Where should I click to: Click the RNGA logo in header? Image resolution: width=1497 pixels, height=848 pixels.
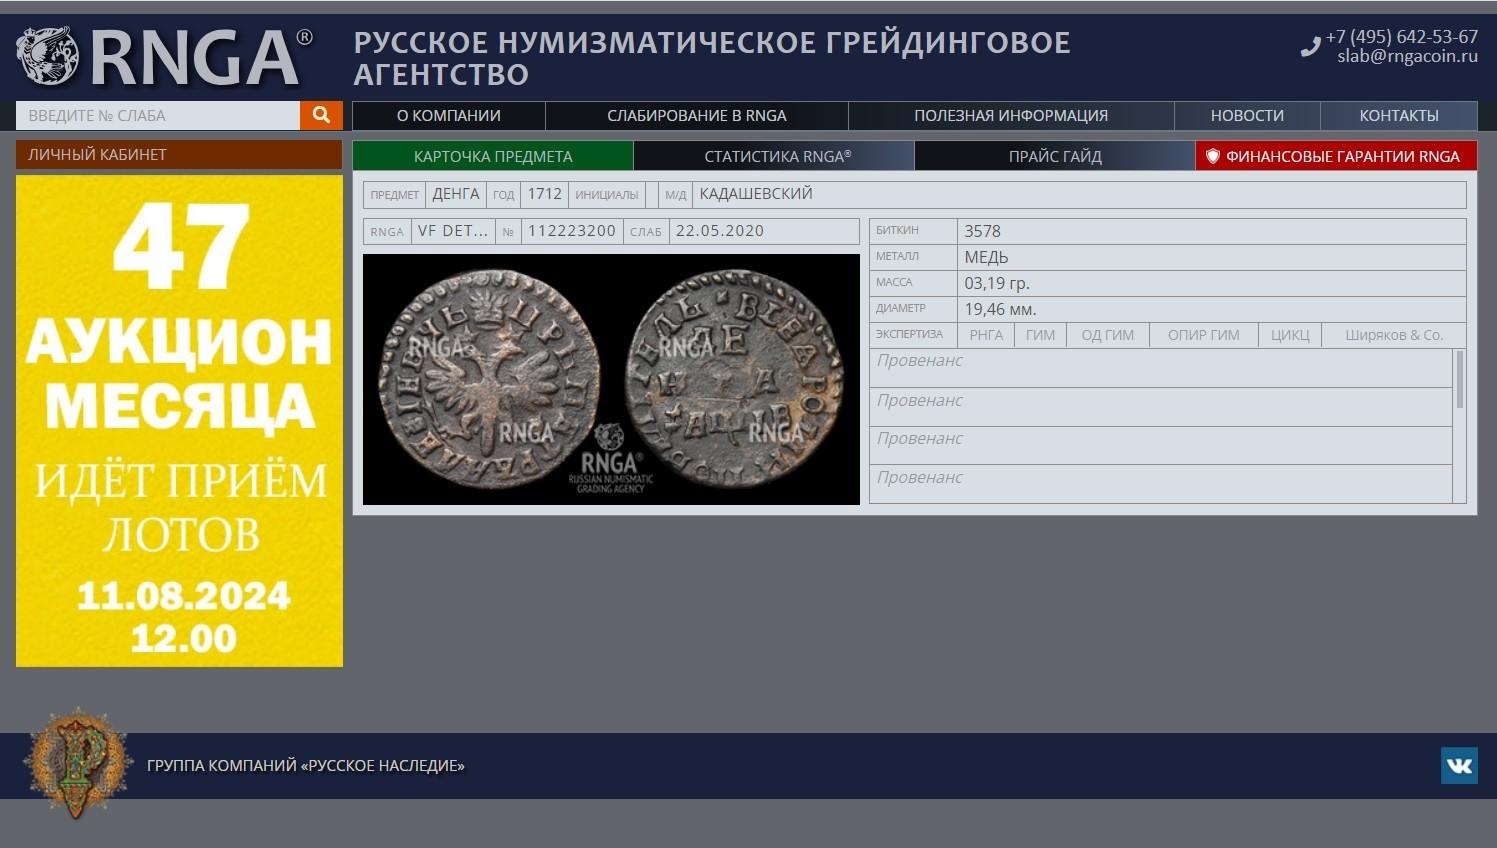[165, 57]
